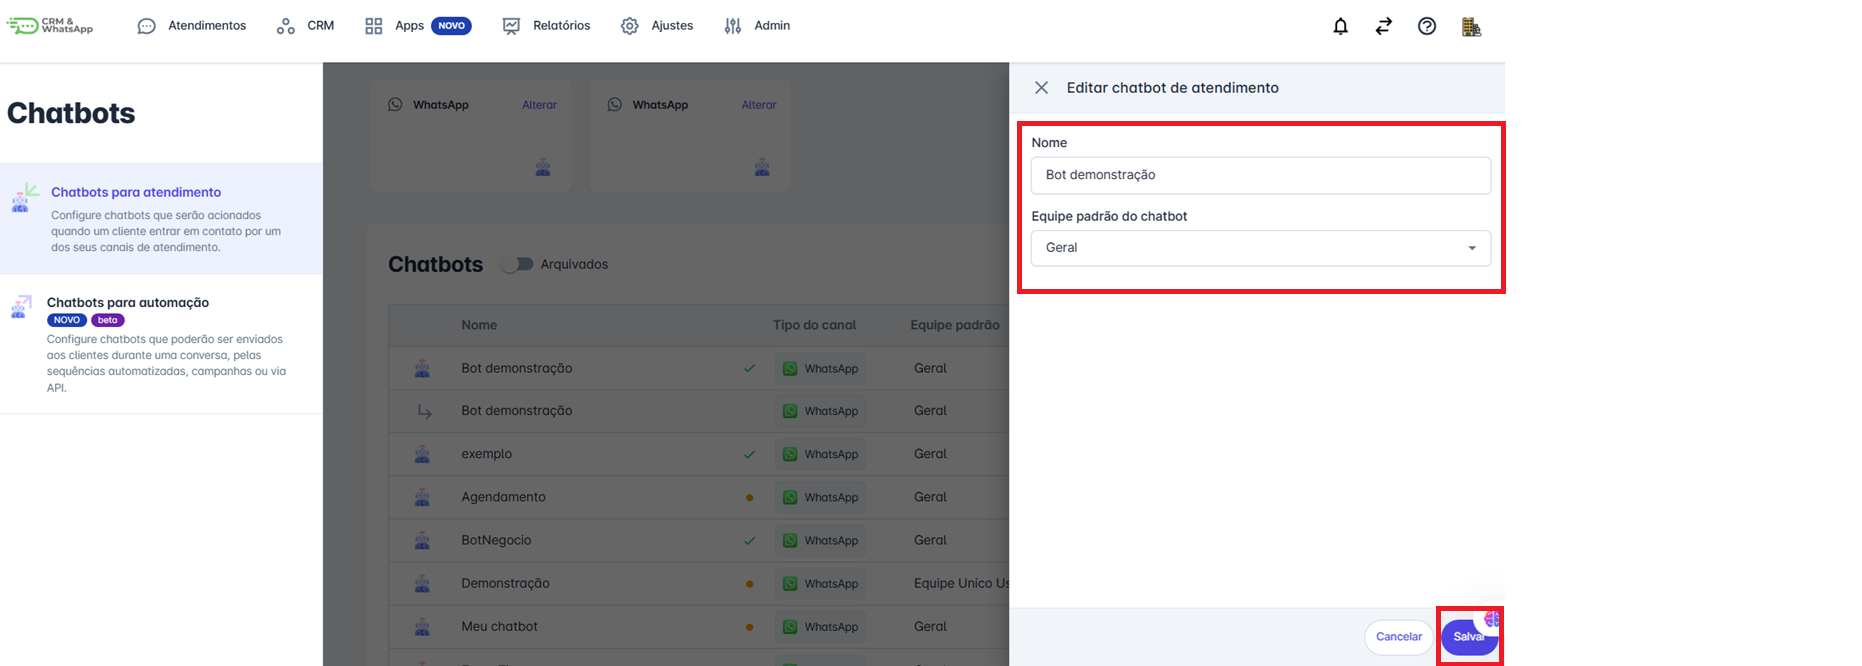Screen dimensions: 1862x666
Task: Click the robot icon beside exemplo row
Action: [x=422, y=454]
